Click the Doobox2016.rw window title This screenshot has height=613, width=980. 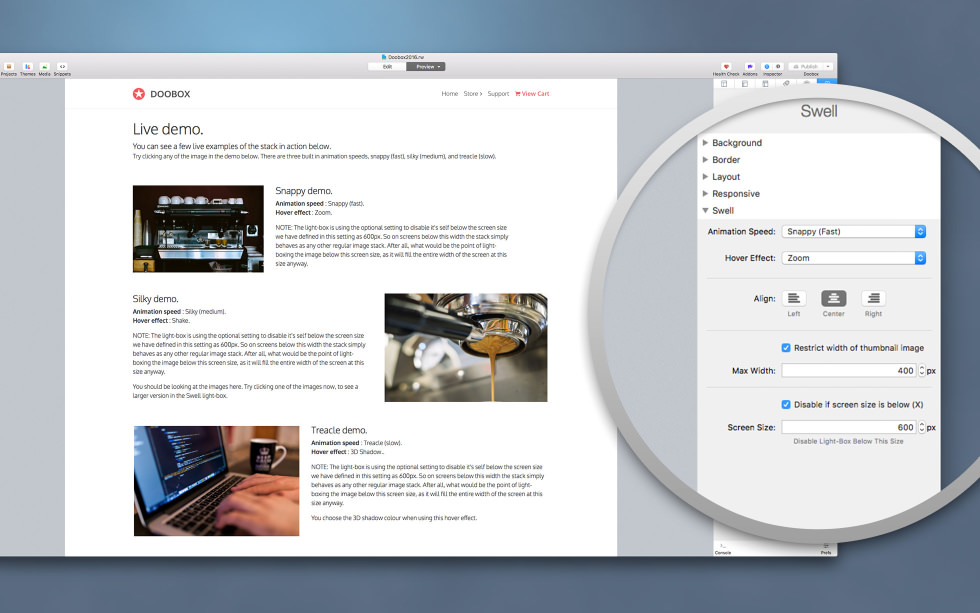[x=406, y=57]
